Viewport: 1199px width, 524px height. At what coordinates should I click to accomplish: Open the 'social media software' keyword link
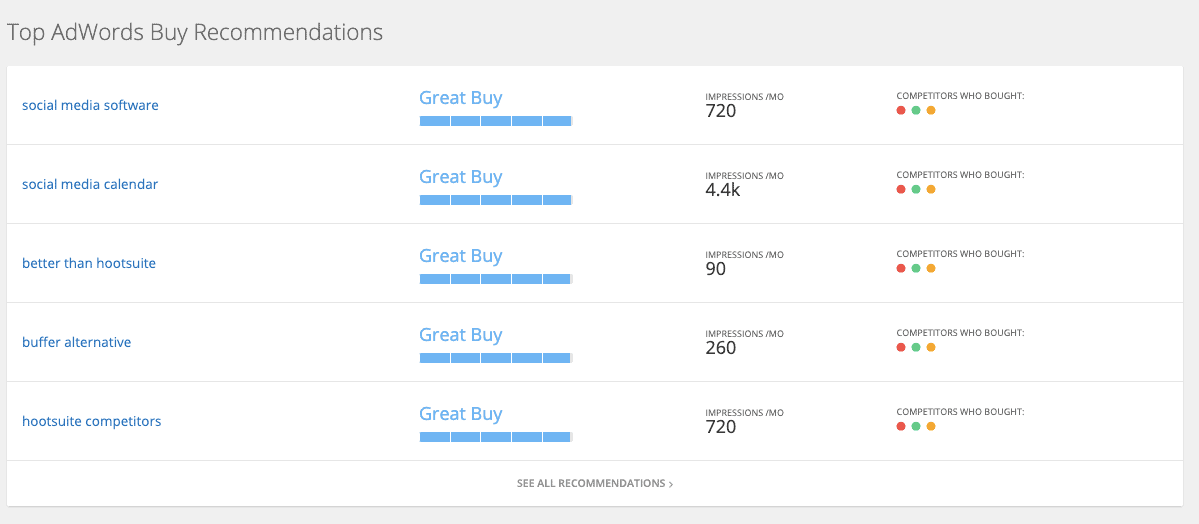pyautogui.click(x=90, y=105)
